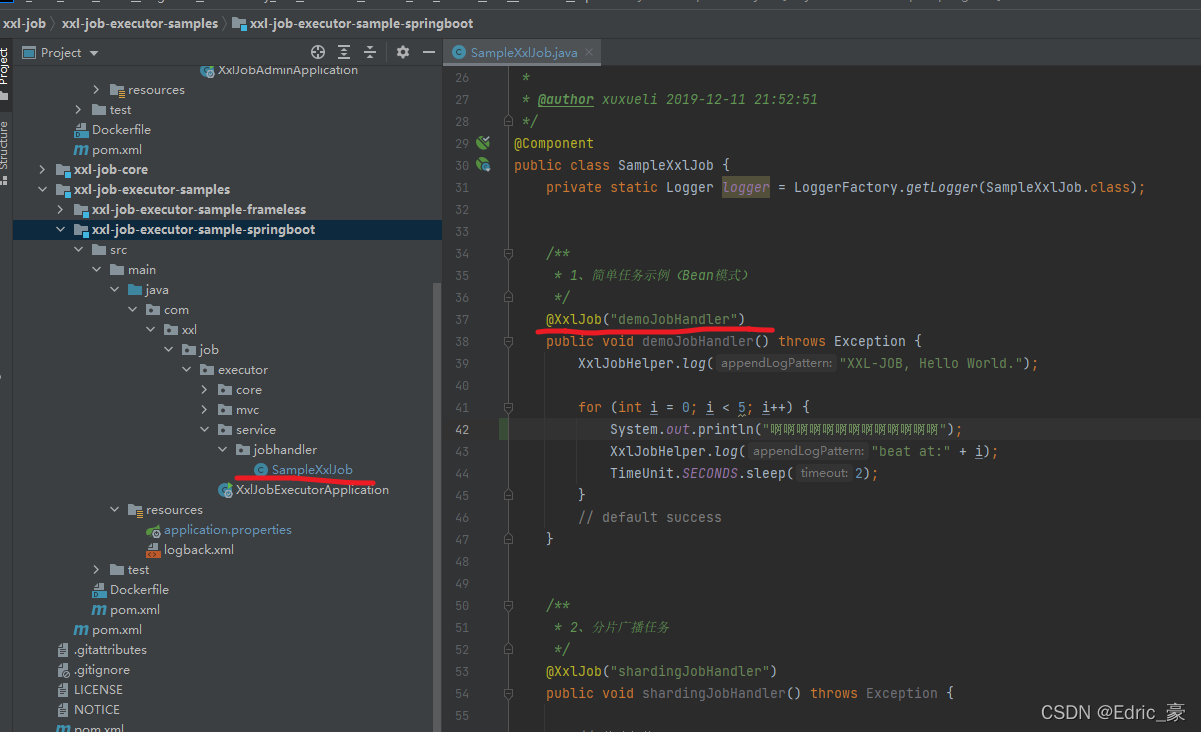Click the xxl-job-core module folder icon
Viewport: 1201px width, 732px height.
[x=63, y=170]
